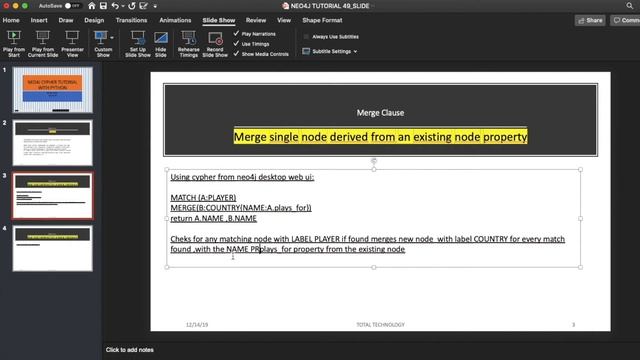
Task: Start slideshow with Play from Start
Action: pos(13,44)
